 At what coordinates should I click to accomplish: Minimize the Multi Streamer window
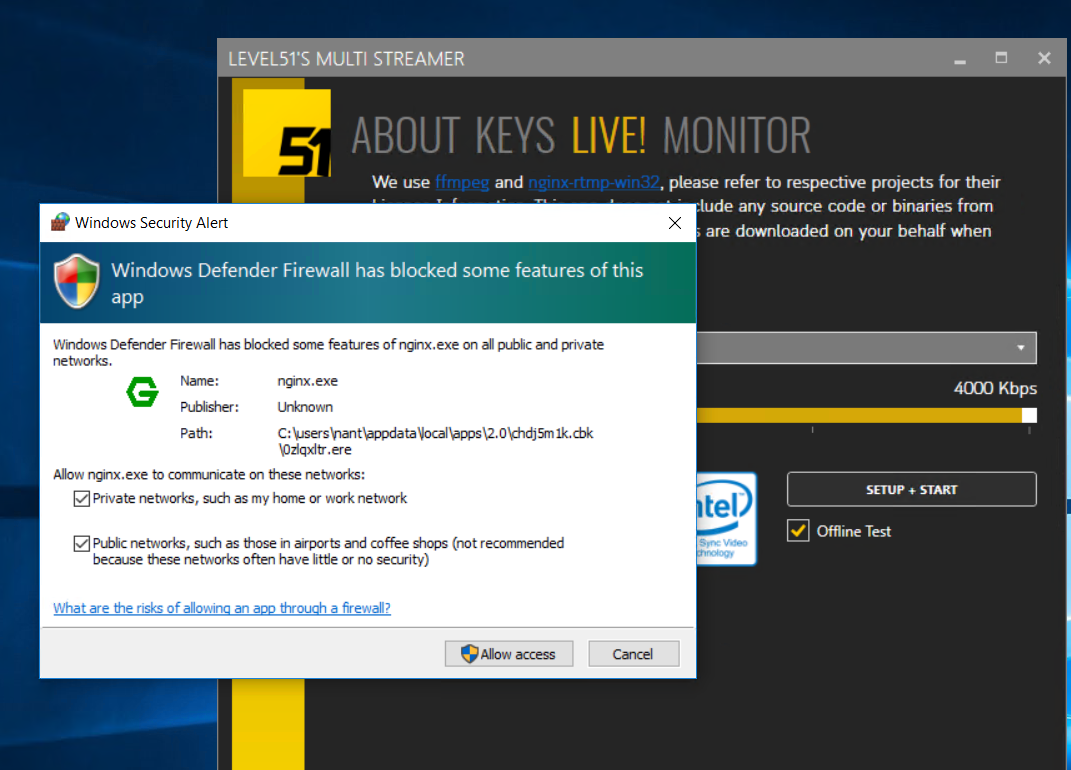960,59
